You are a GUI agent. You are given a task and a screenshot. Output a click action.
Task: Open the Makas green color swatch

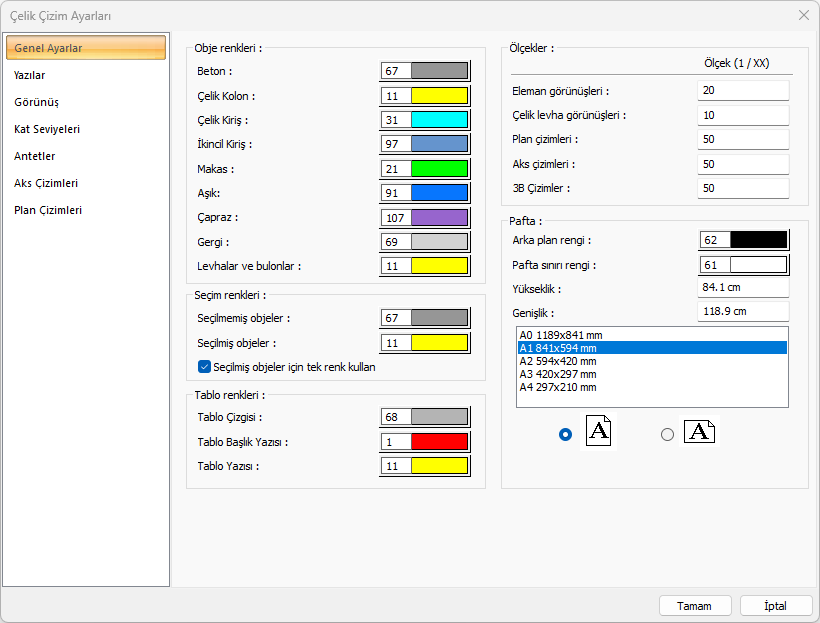click(x=439, y=169)
